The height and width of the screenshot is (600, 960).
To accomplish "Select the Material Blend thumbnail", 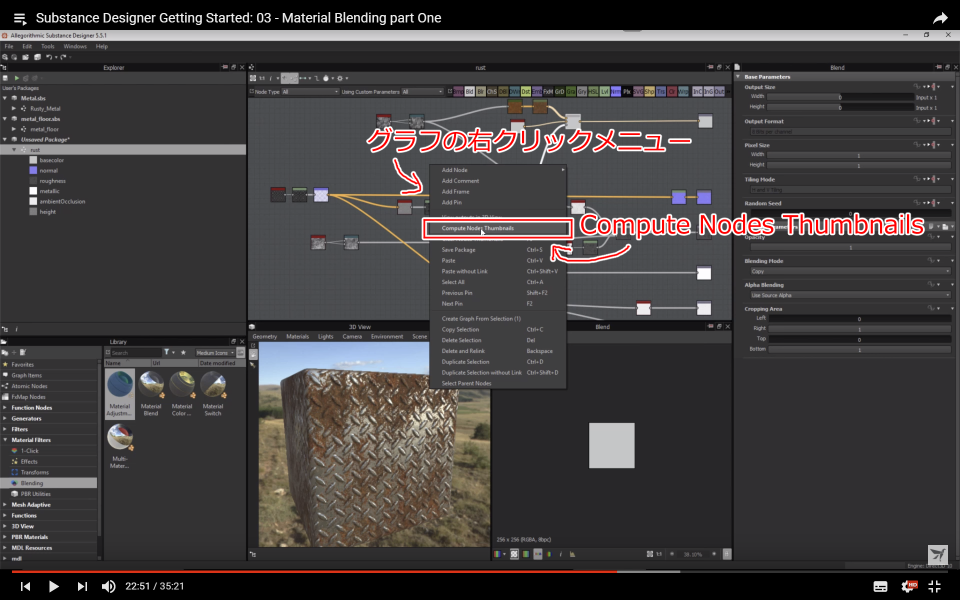I will [x=151, y=394].
